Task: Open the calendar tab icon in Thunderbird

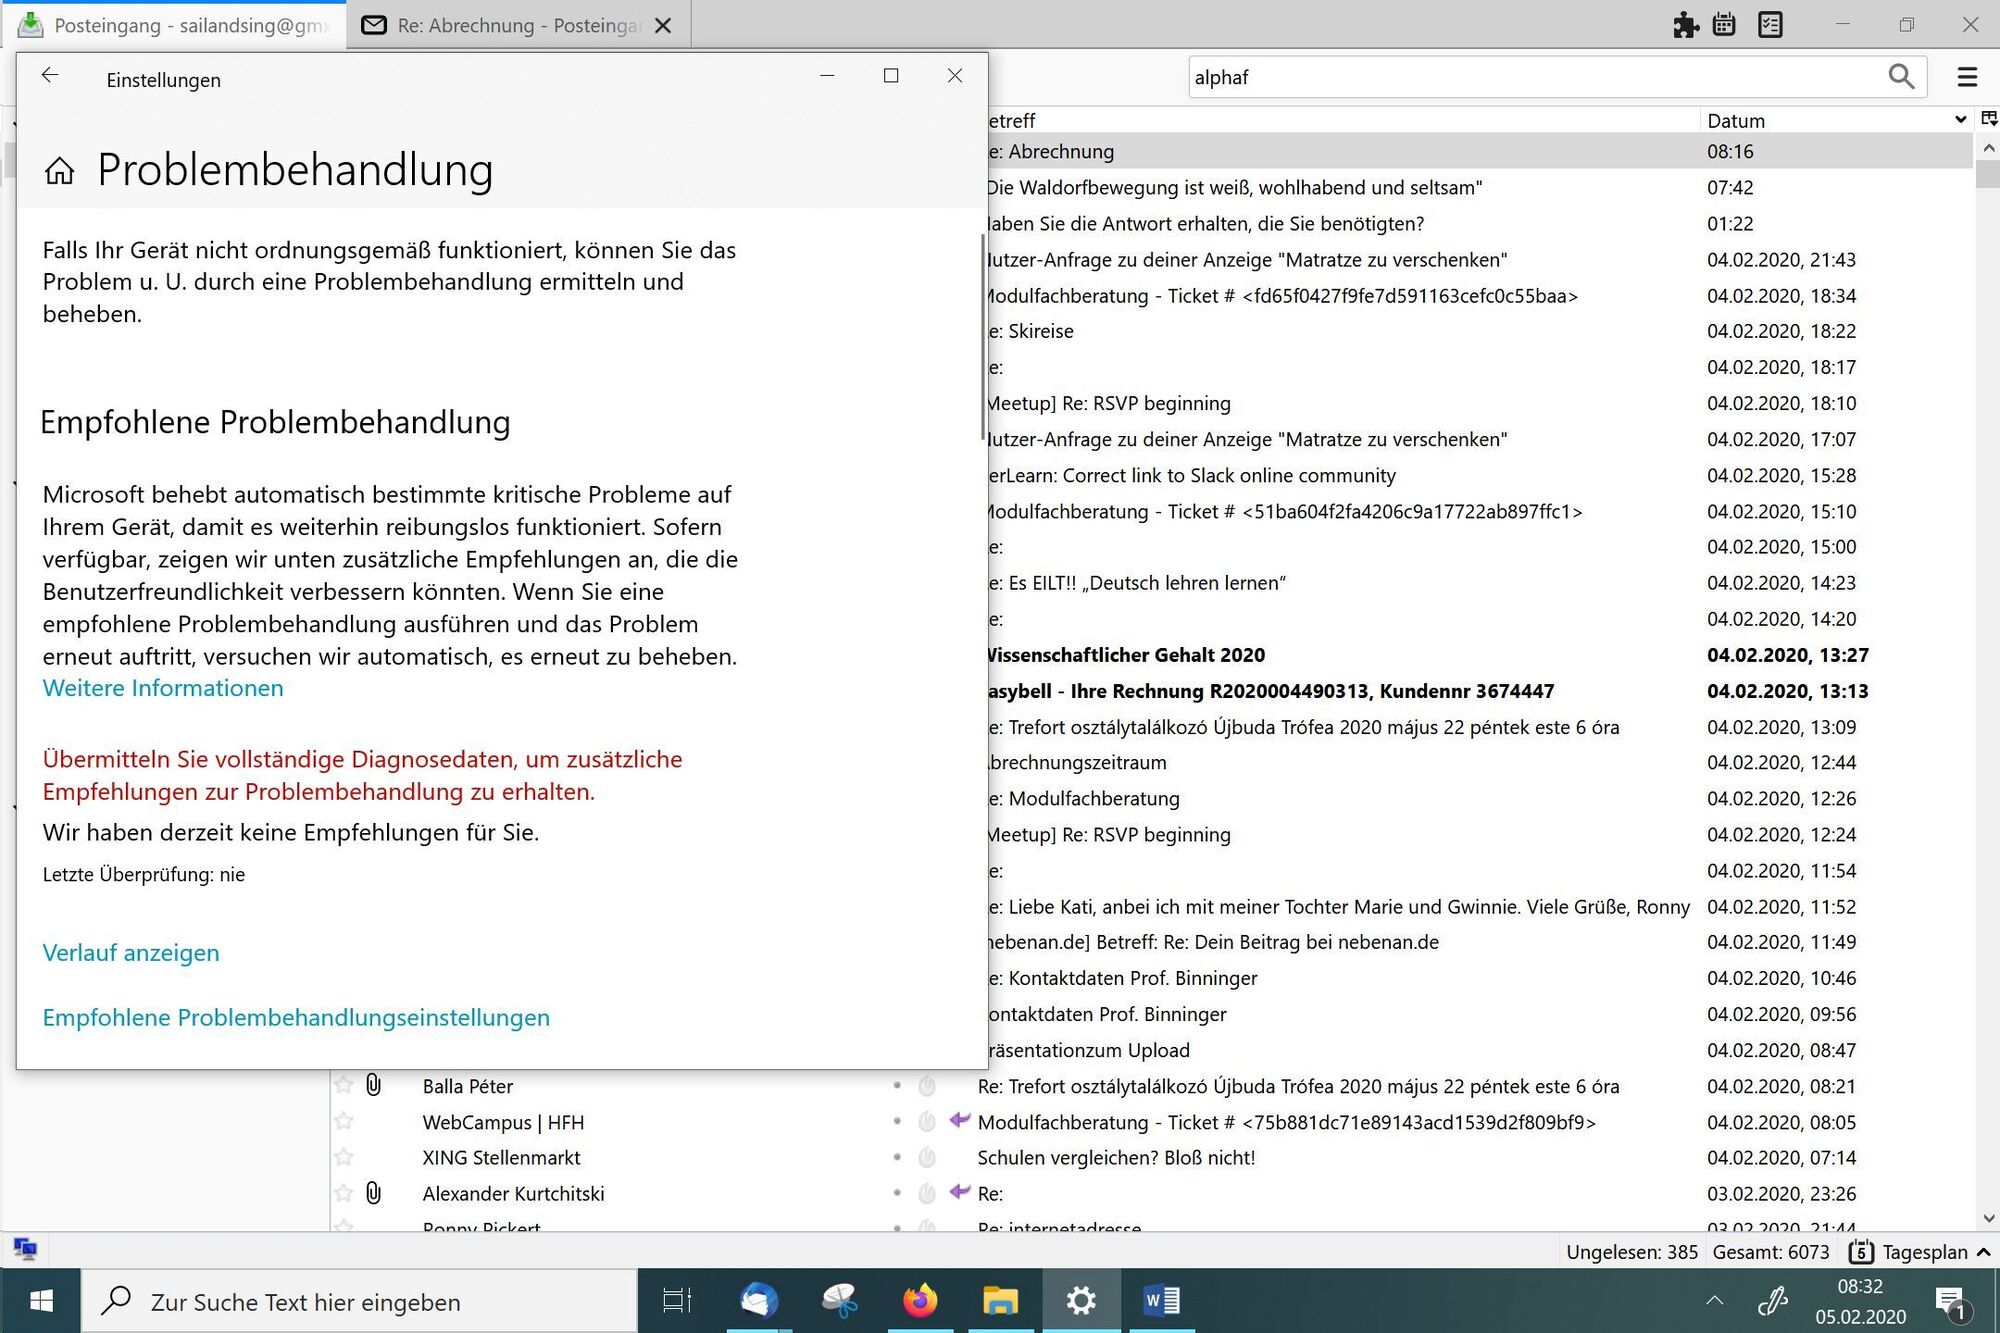Action: [x=1724, y=25]
